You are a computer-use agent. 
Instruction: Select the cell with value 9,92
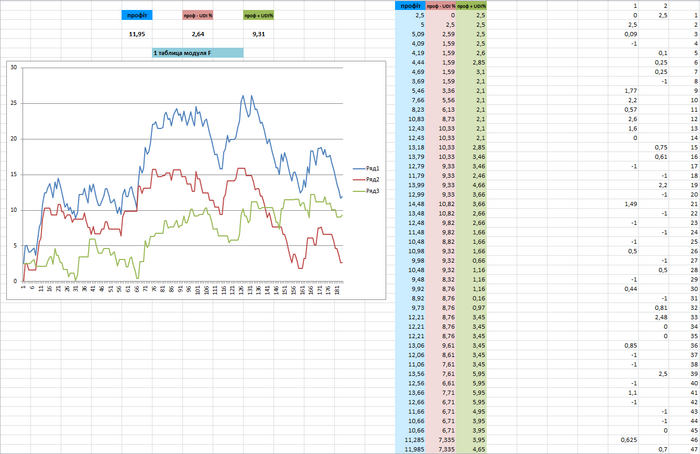click(410, 289)
